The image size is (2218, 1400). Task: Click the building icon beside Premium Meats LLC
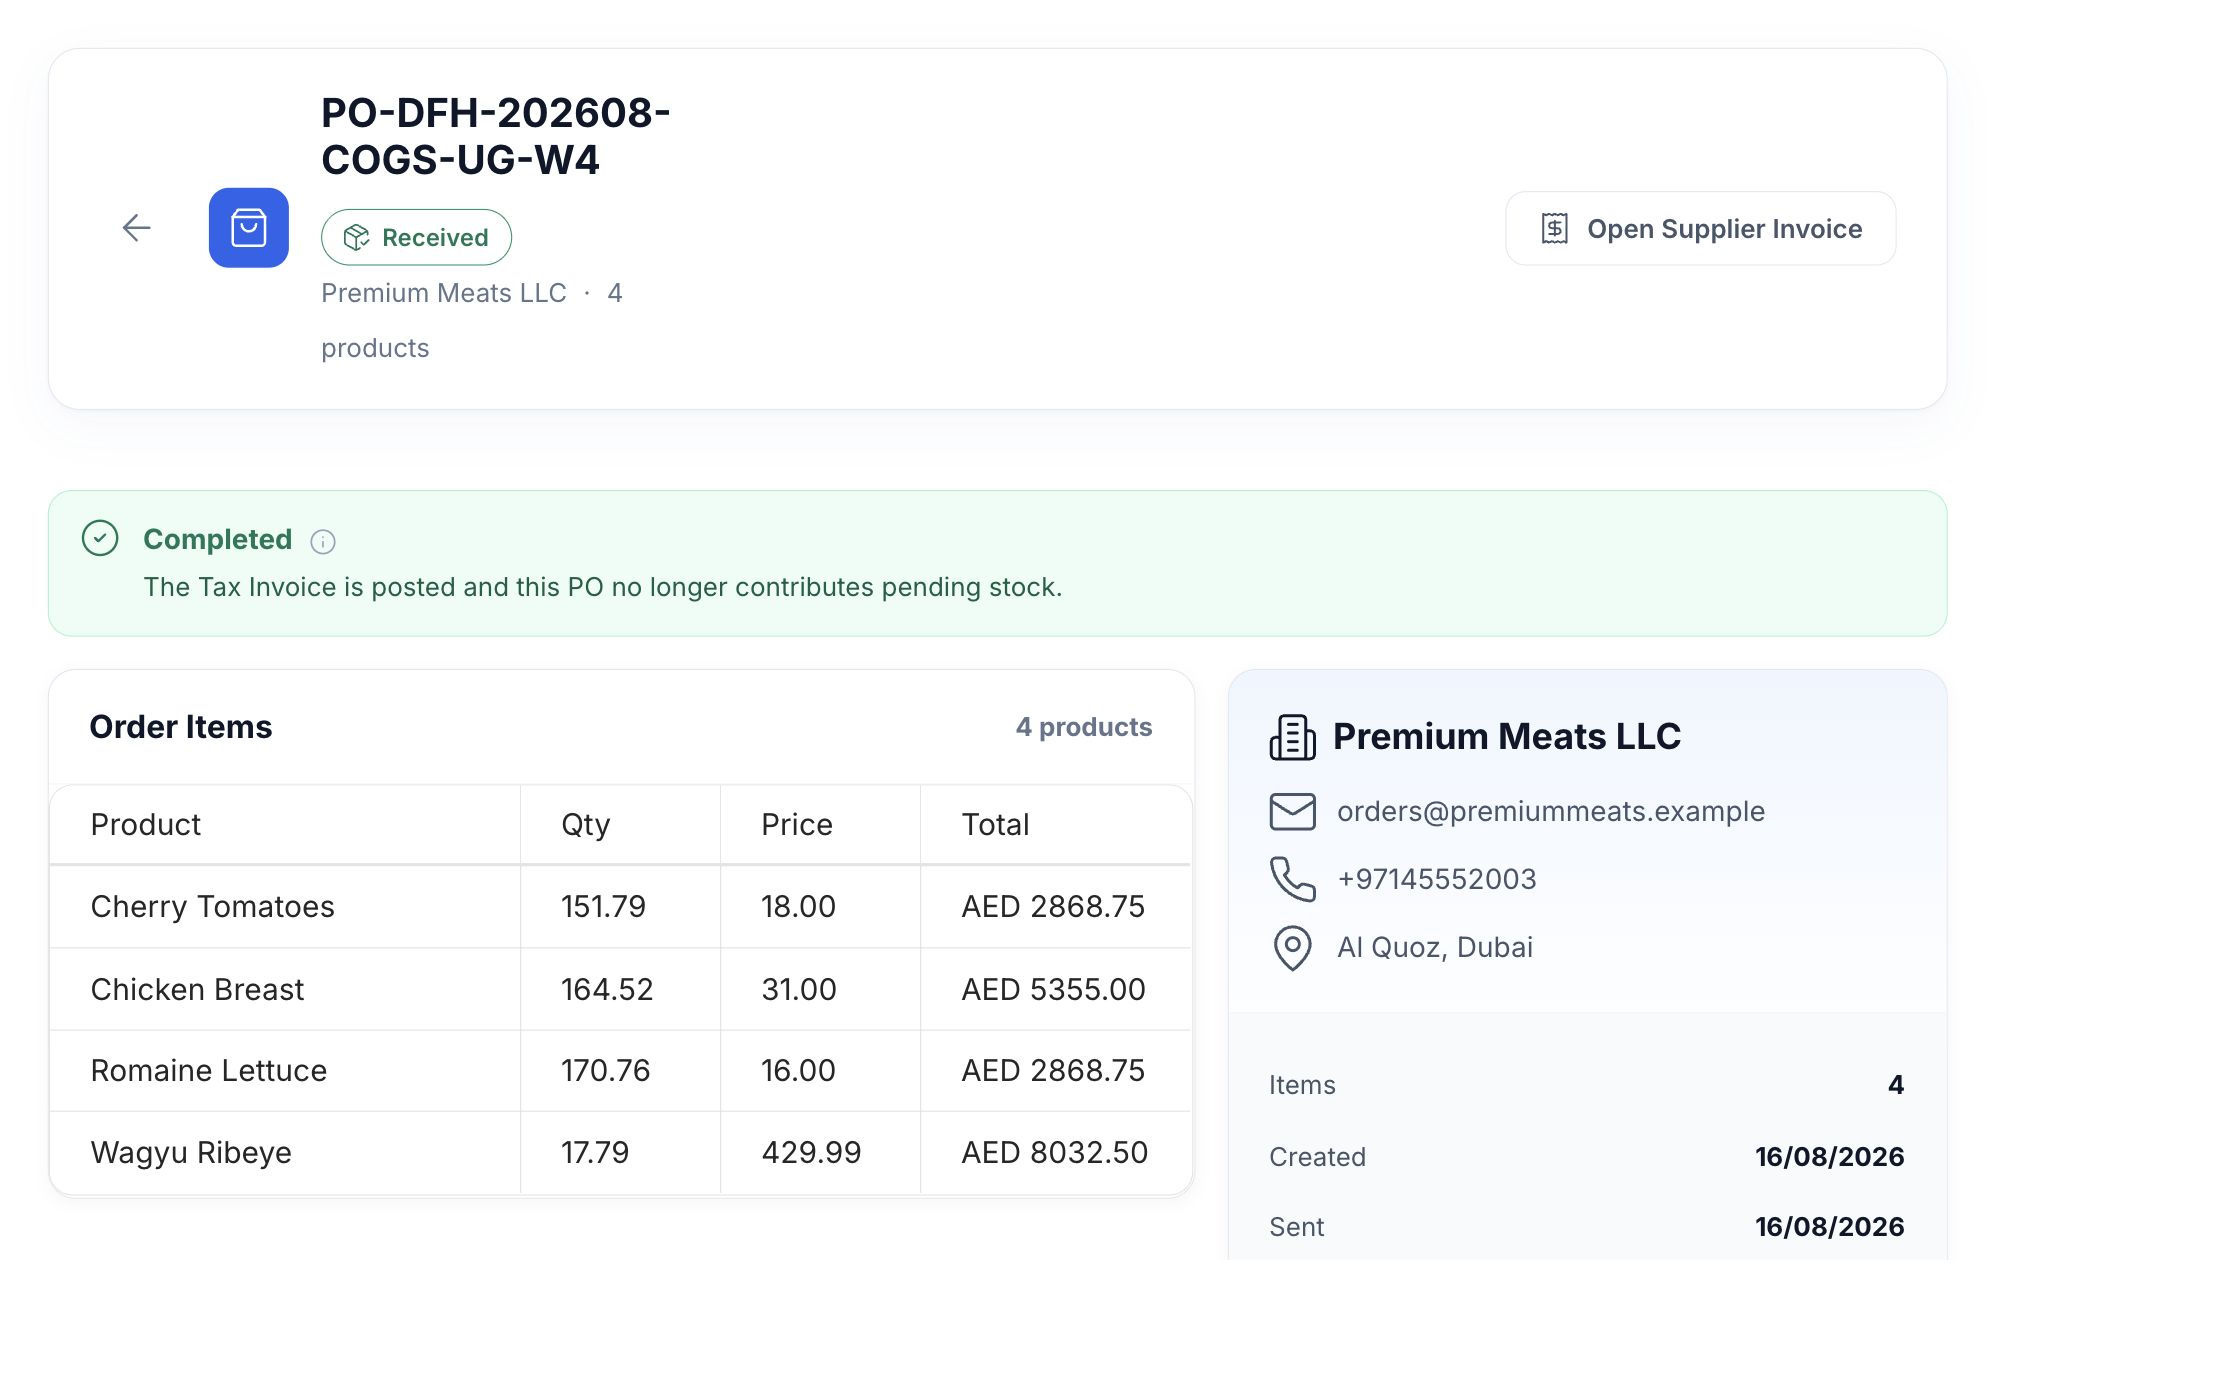1293,737
